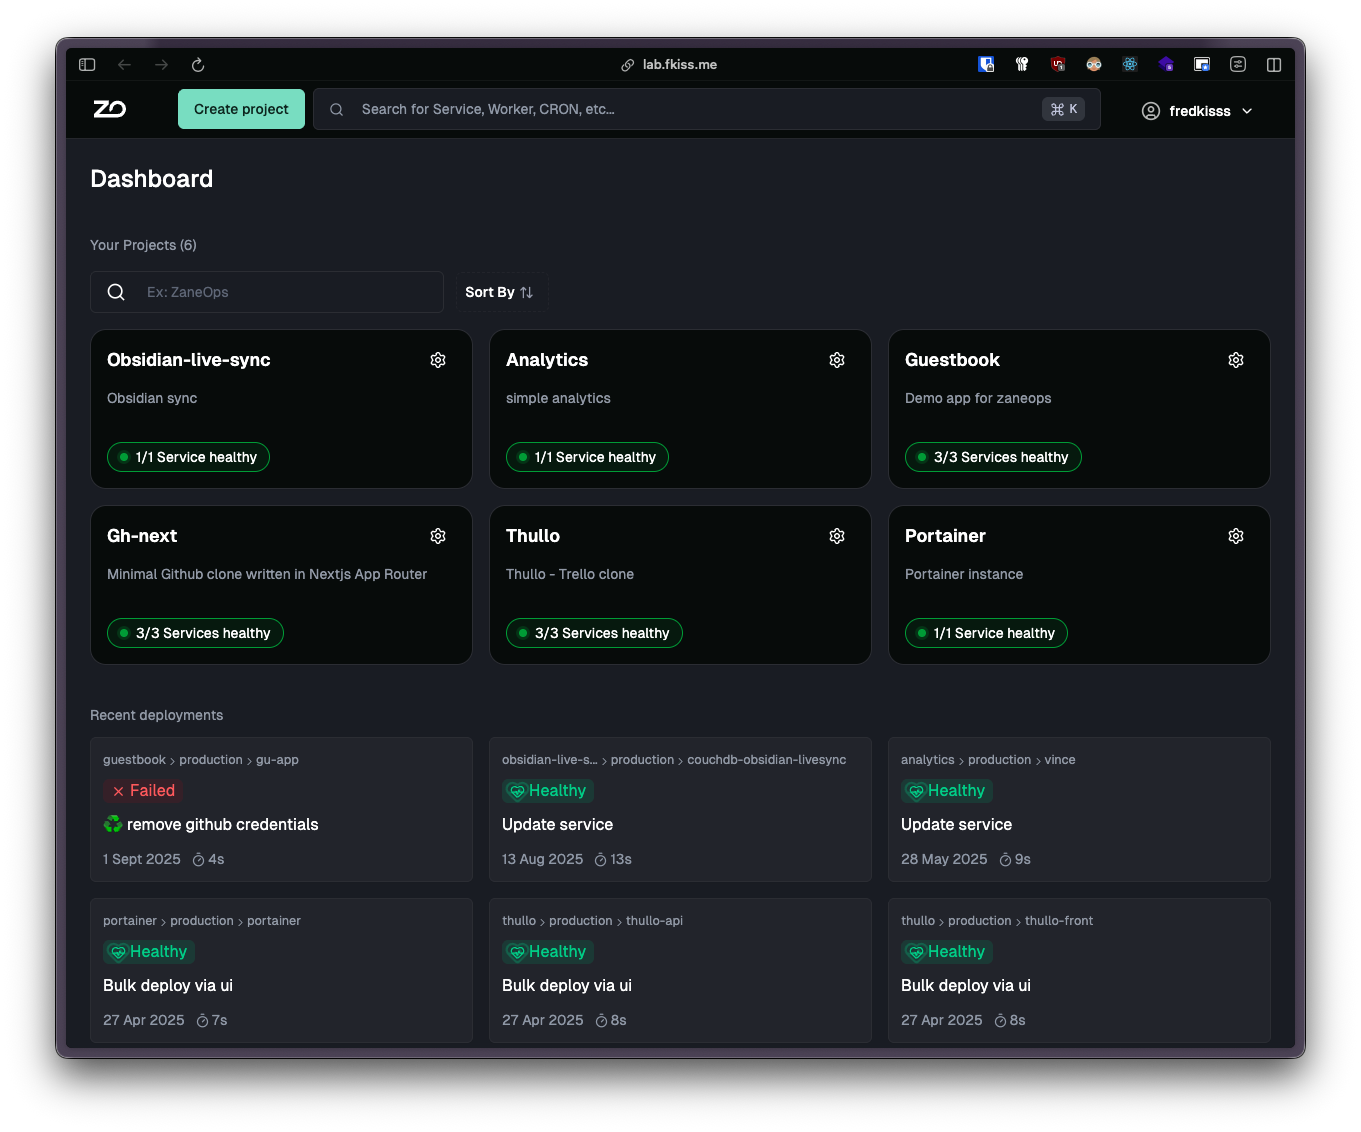
Task: Click Healthy badge on analytics vince deployment
Action: pyautogui.click(x=947, y=791)
